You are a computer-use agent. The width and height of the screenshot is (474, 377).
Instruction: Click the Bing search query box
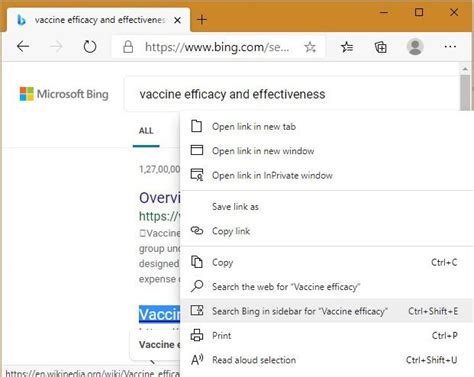click(x=292, y=94)
